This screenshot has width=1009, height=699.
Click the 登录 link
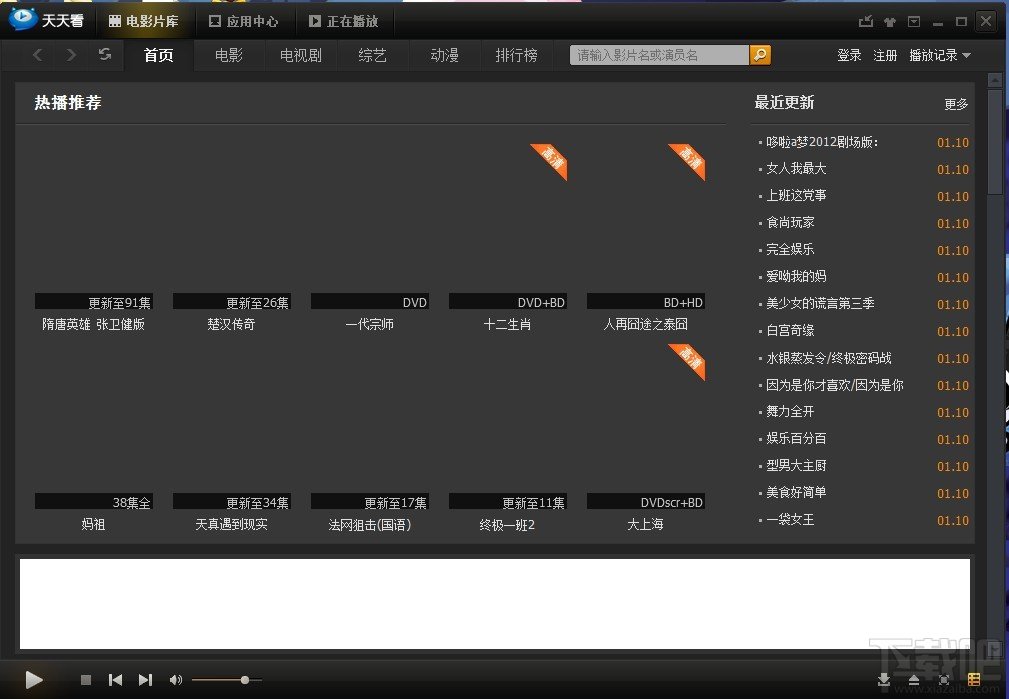(x=849, y=55)
